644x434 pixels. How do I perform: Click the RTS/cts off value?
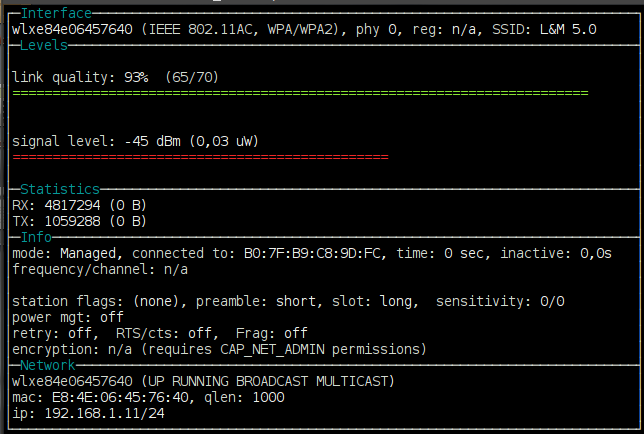click(166, 333)
